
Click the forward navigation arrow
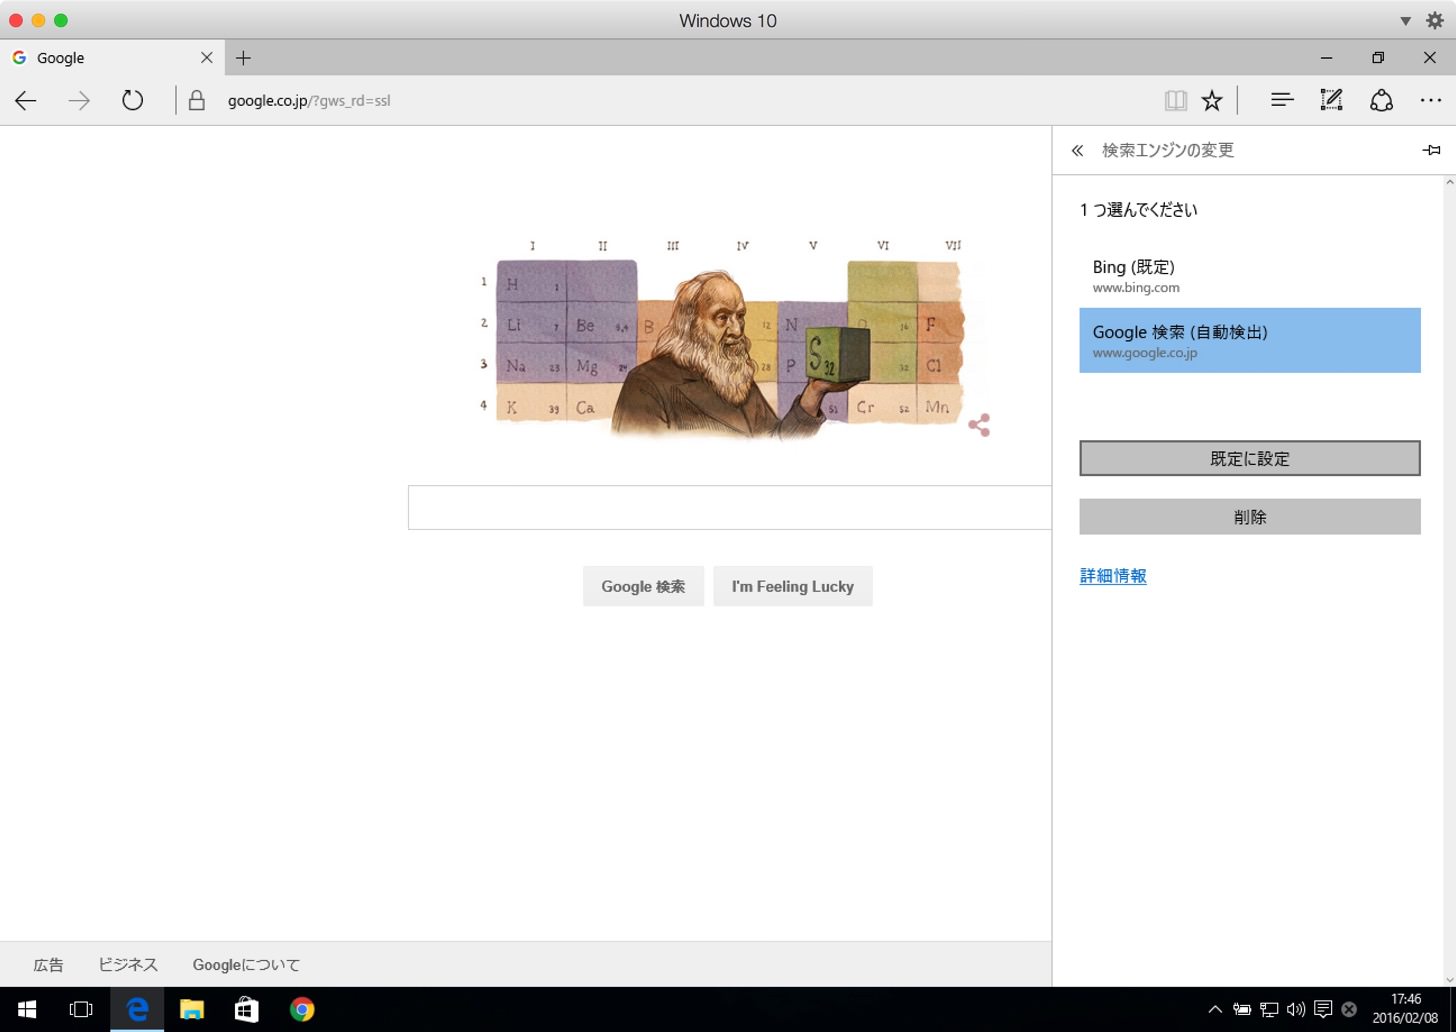(x=79, y=100)
